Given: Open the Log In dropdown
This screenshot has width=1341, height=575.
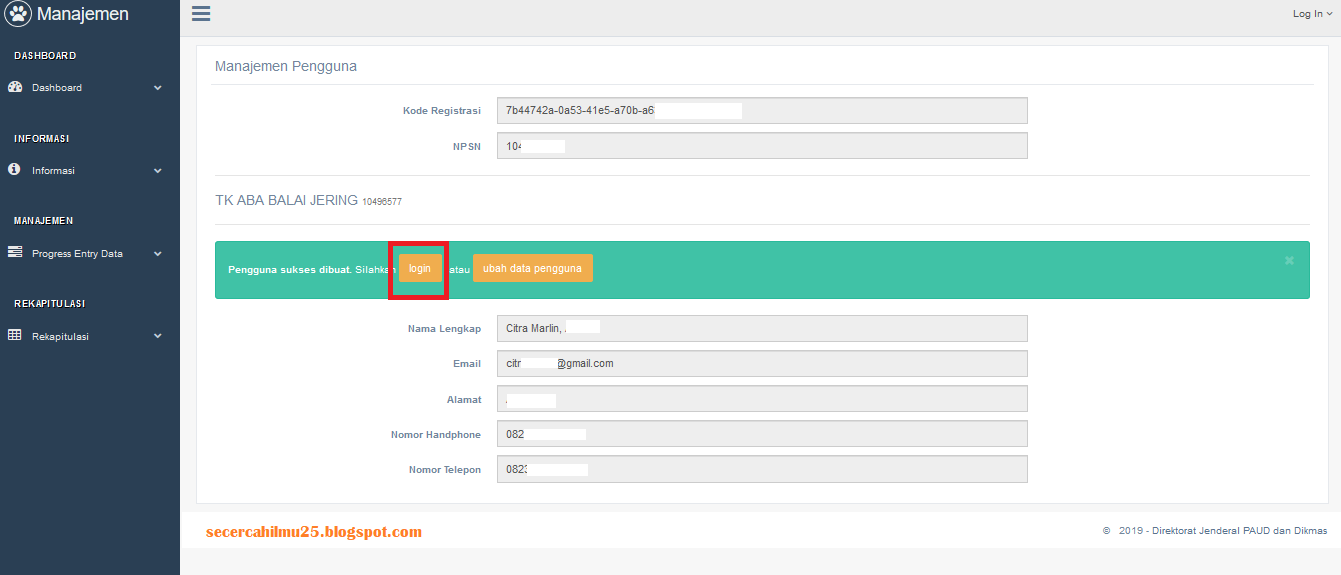Looking at the screenshot, I should tap(1312, 14).
